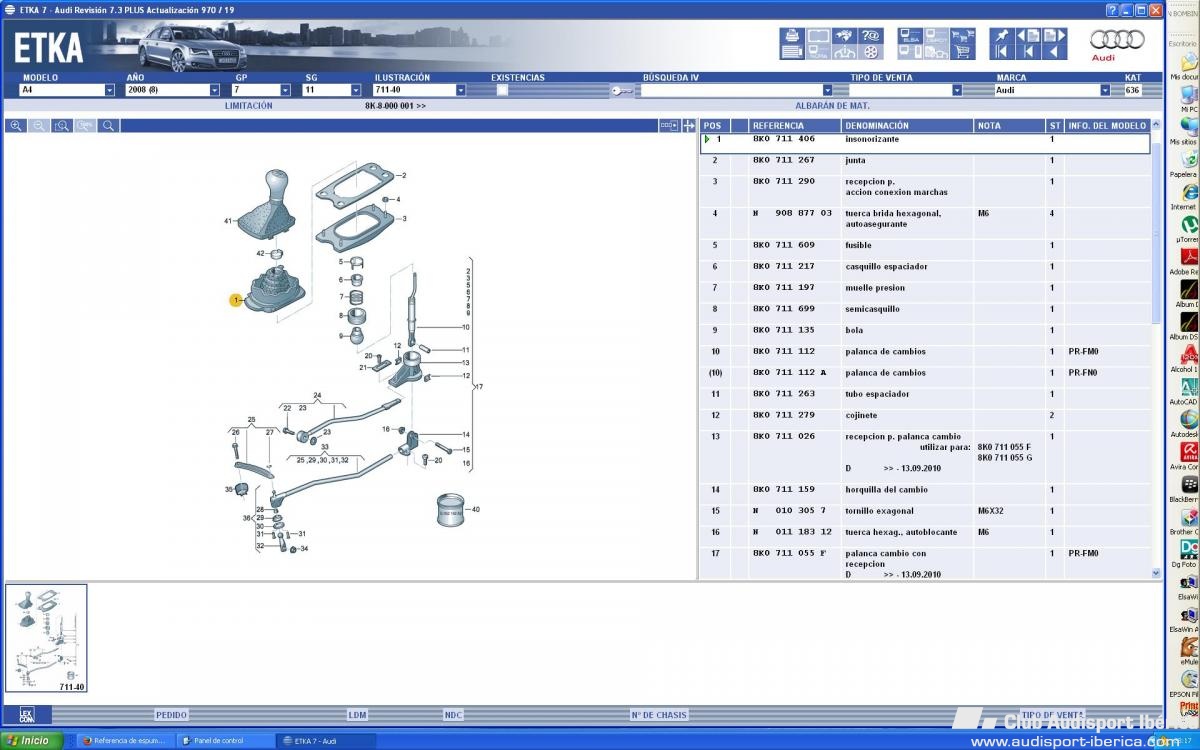
Task: Zoom in on the parts illustration
Action: [15, 126]
